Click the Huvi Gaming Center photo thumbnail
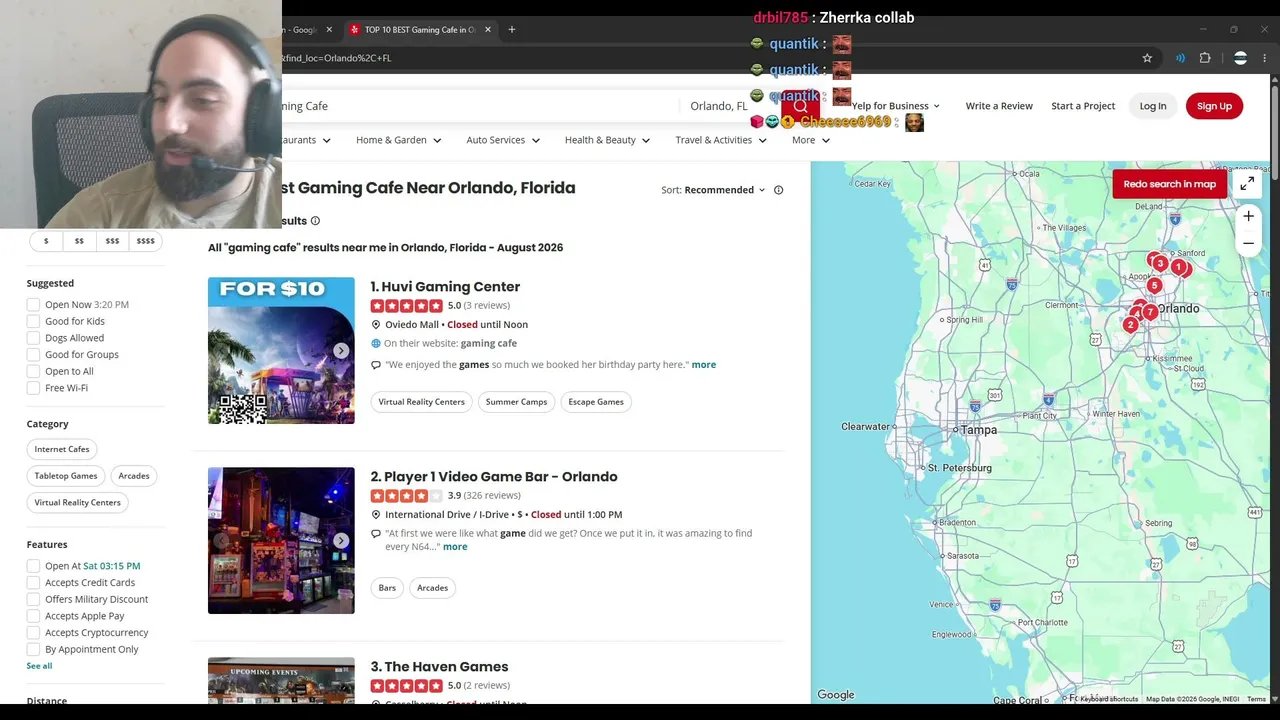The width and height of the screenshot is (1280, 720). [x=281, y=351]
